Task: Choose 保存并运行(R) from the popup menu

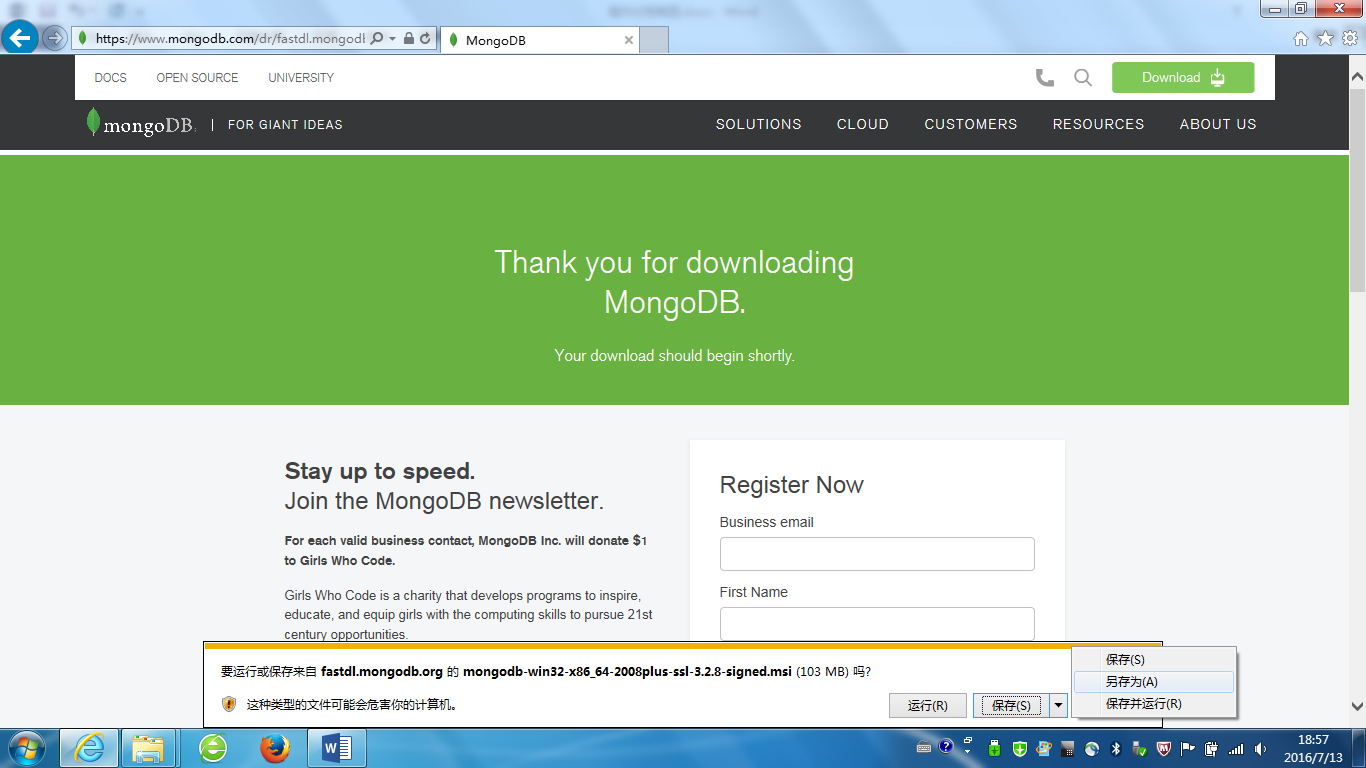Action: click(x=1154, y=704)
